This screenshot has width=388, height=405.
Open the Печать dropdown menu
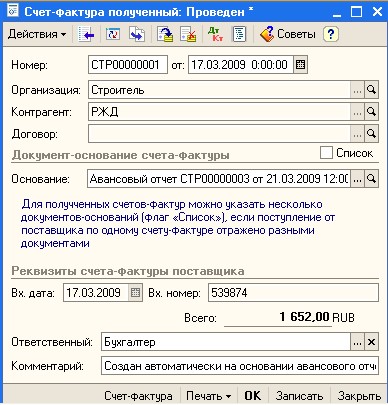pos(208,396)
